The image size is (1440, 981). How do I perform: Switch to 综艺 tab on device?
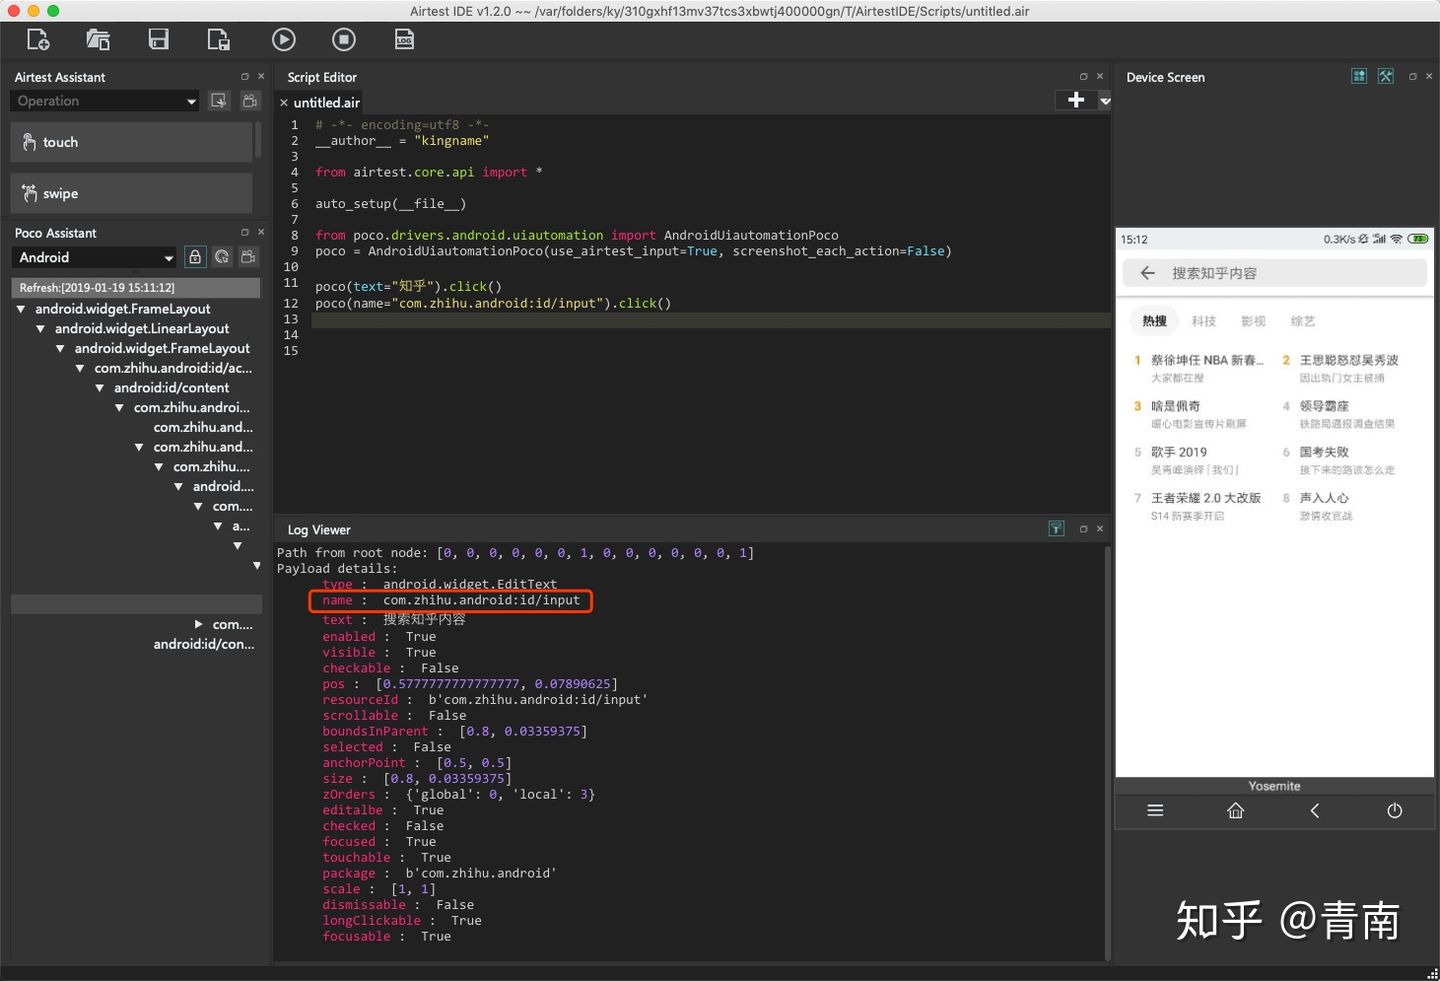point(1303,321)
